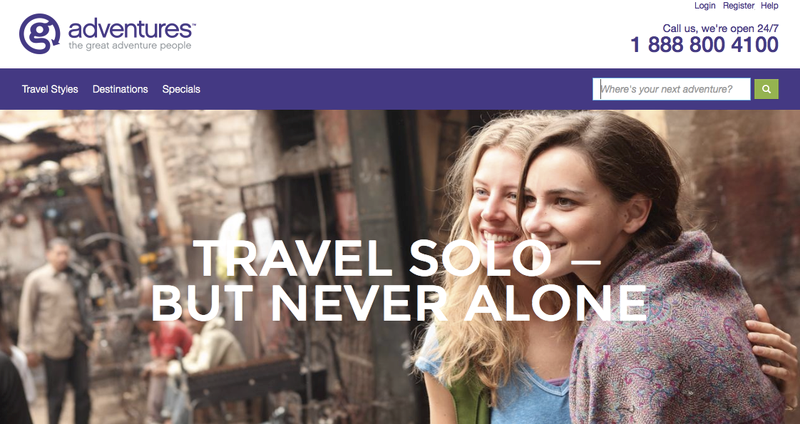
Task: Follow the Login link
Action: tap(705, 6)
